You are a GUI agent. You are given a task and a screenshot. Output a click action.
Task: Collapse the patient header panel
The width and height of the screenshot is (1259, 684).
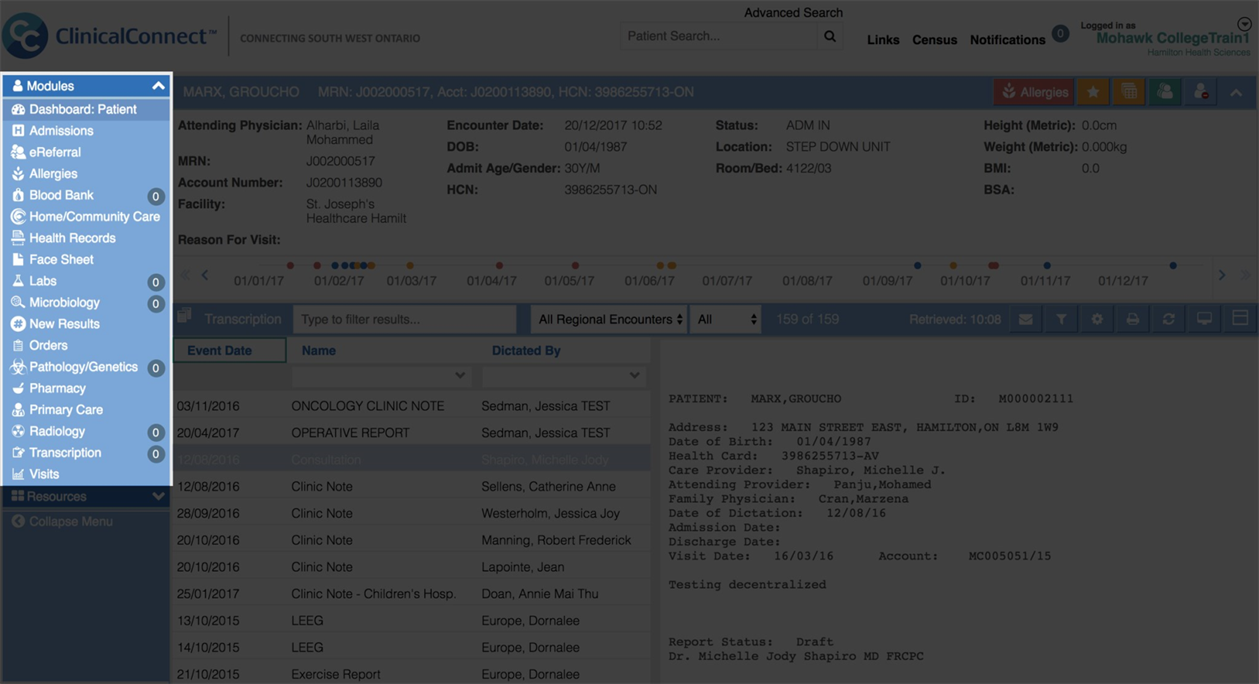(1237, 92)
